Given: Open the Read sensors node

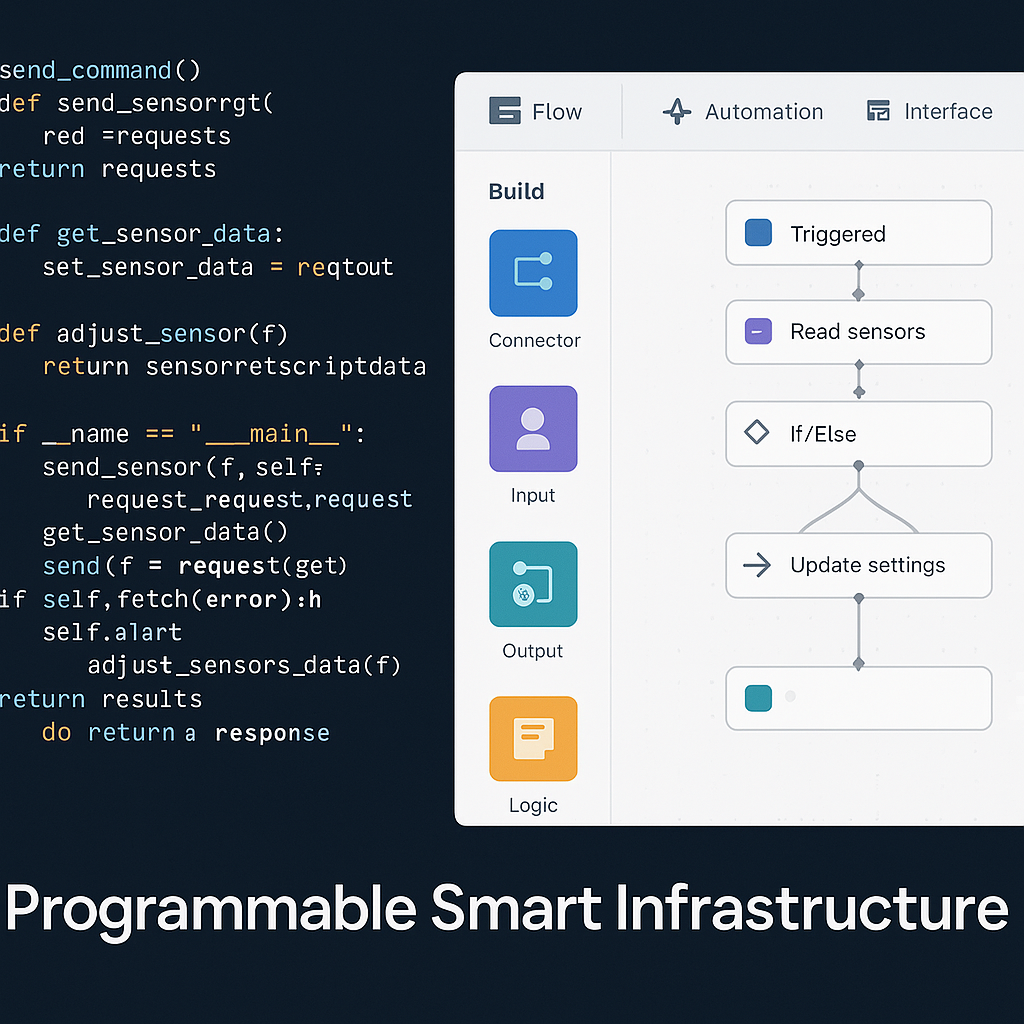Looking at the screenshot, I should point(858,331).
